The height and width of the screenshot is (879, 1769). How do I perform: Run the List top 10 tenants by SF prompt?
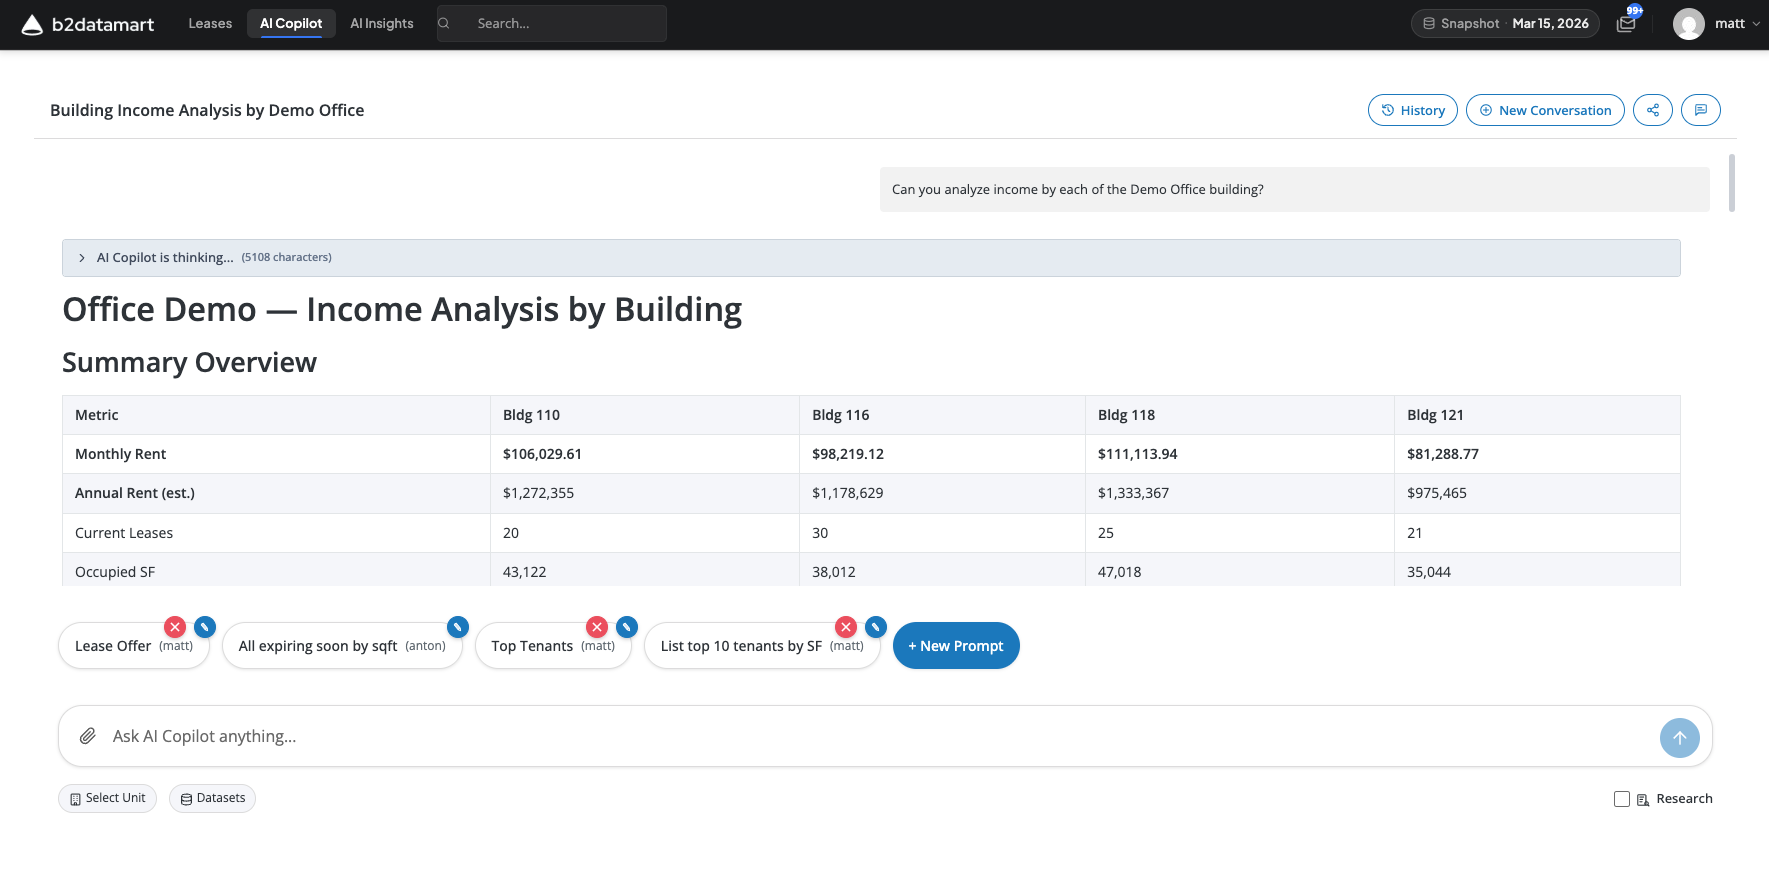coord(762,646)
